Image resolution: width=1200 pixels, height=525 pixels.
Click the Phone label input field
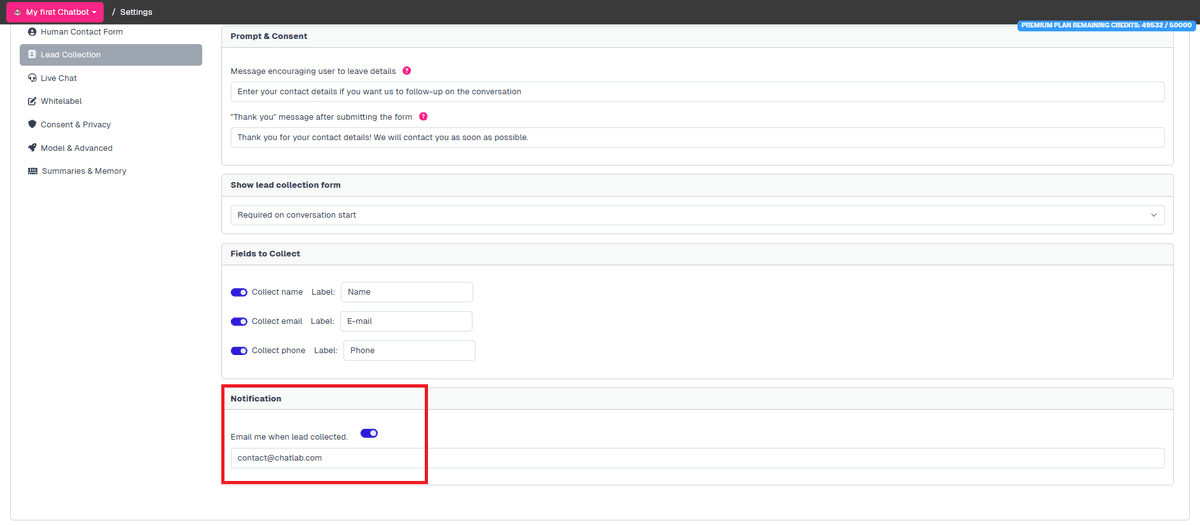(x=409, y=351)
